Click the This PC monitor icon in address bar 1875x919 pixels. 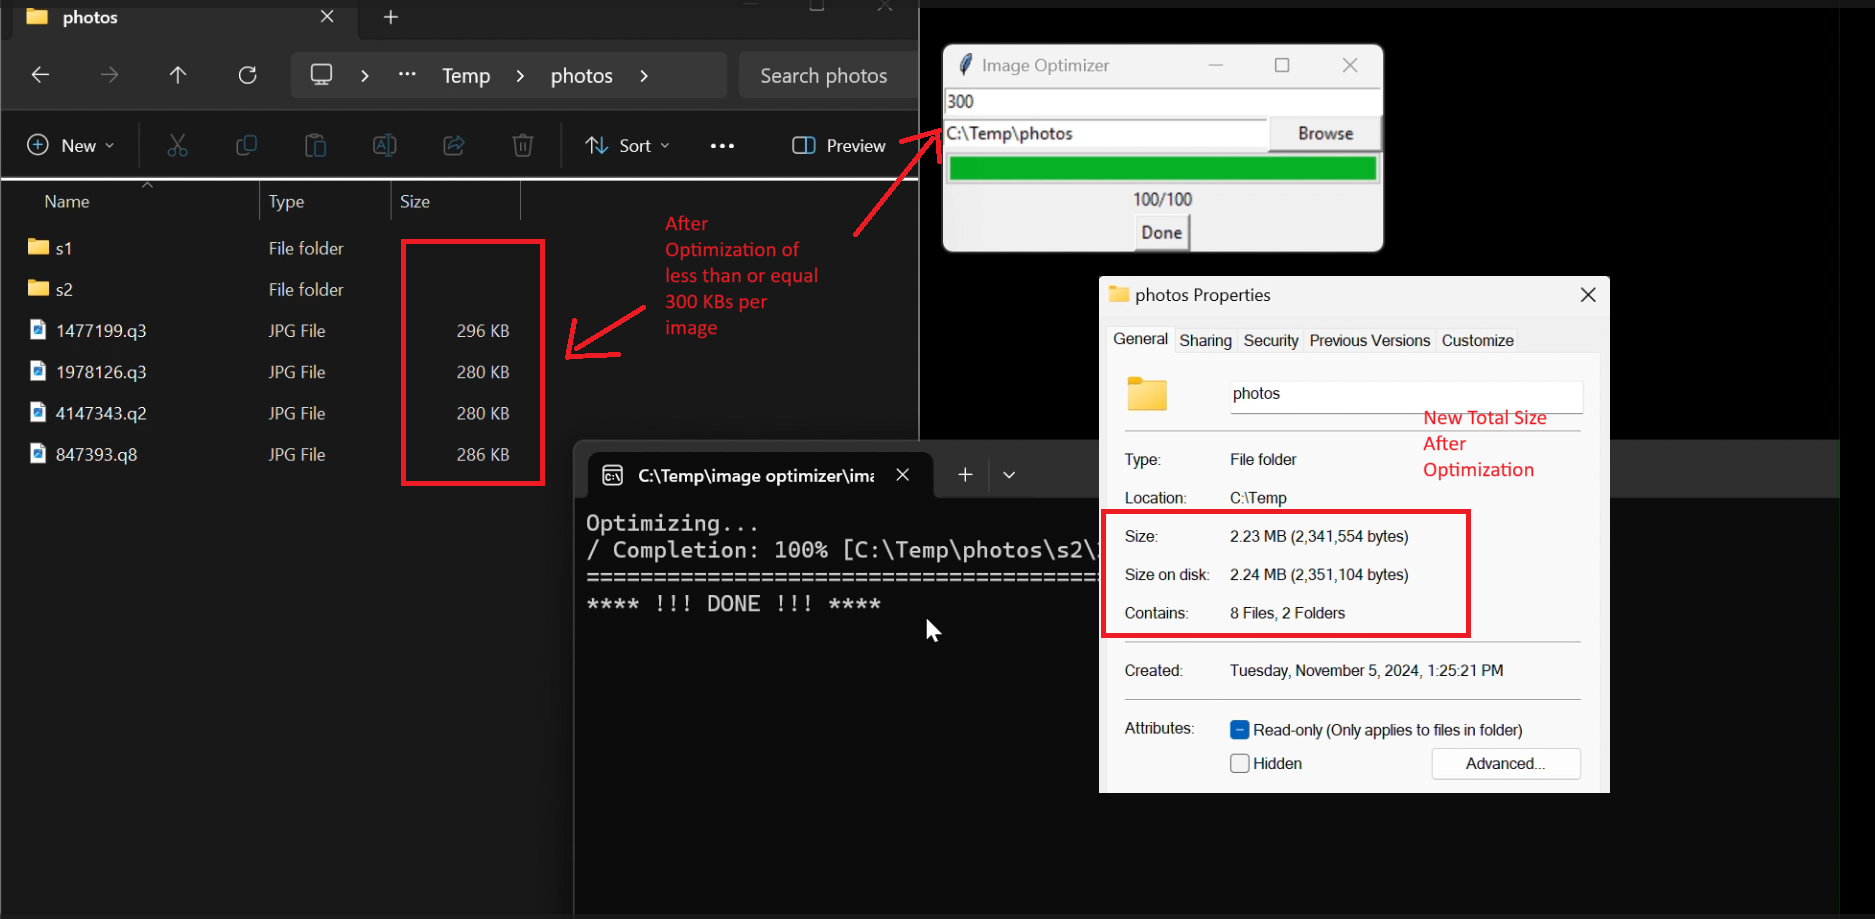click(x=321, y=75)
